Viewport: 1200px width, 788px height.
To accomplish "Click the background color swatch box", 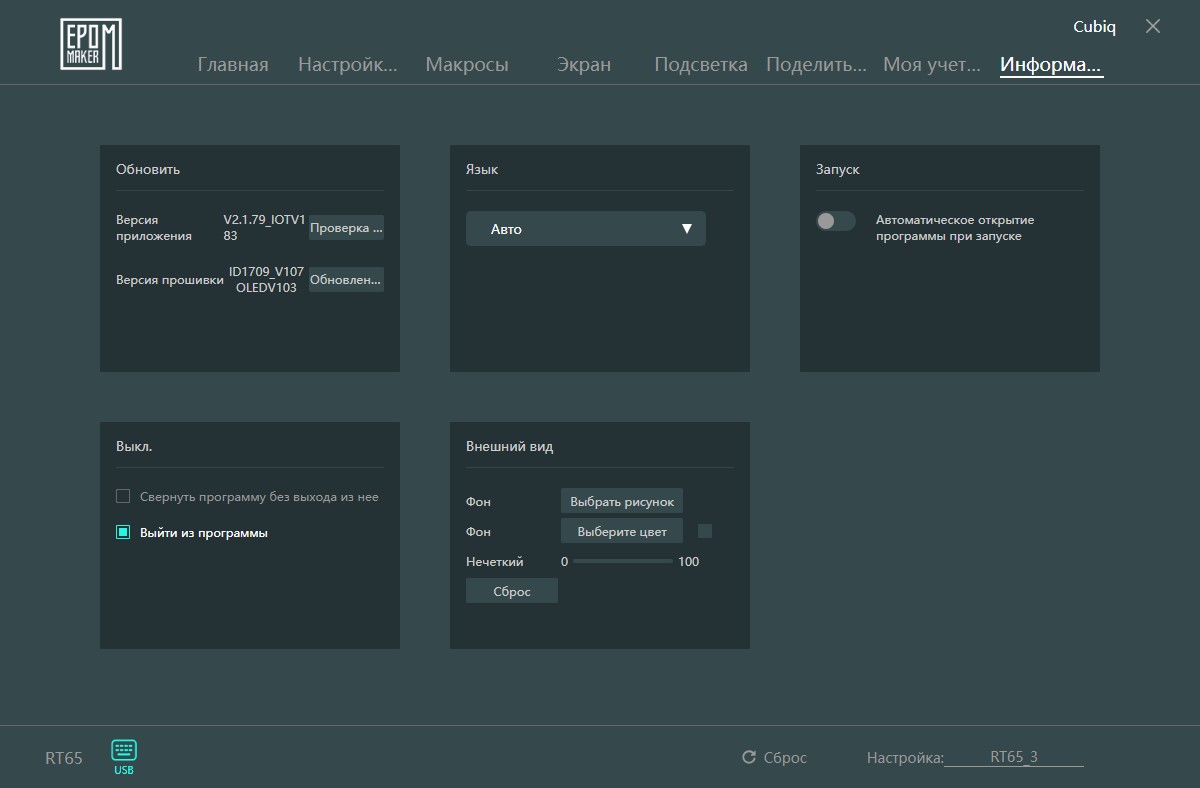I will click(705, 531).
